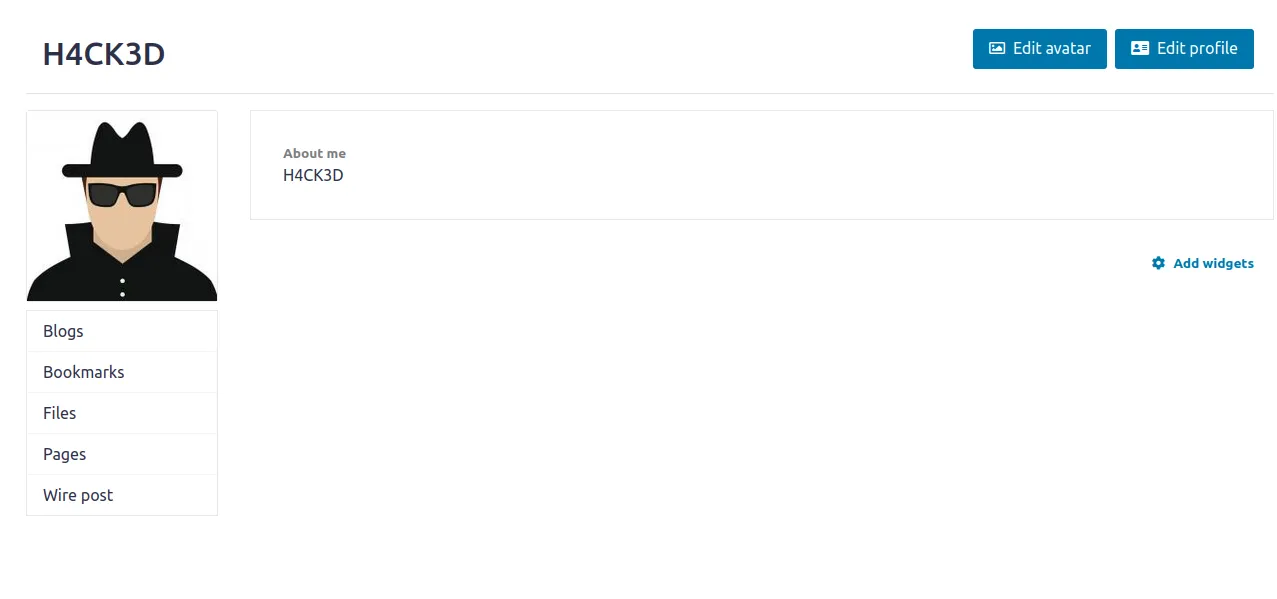This screenshot has width=1277, height=599.
Task: Open the Add widgets link text
Action: [1213, 263]
